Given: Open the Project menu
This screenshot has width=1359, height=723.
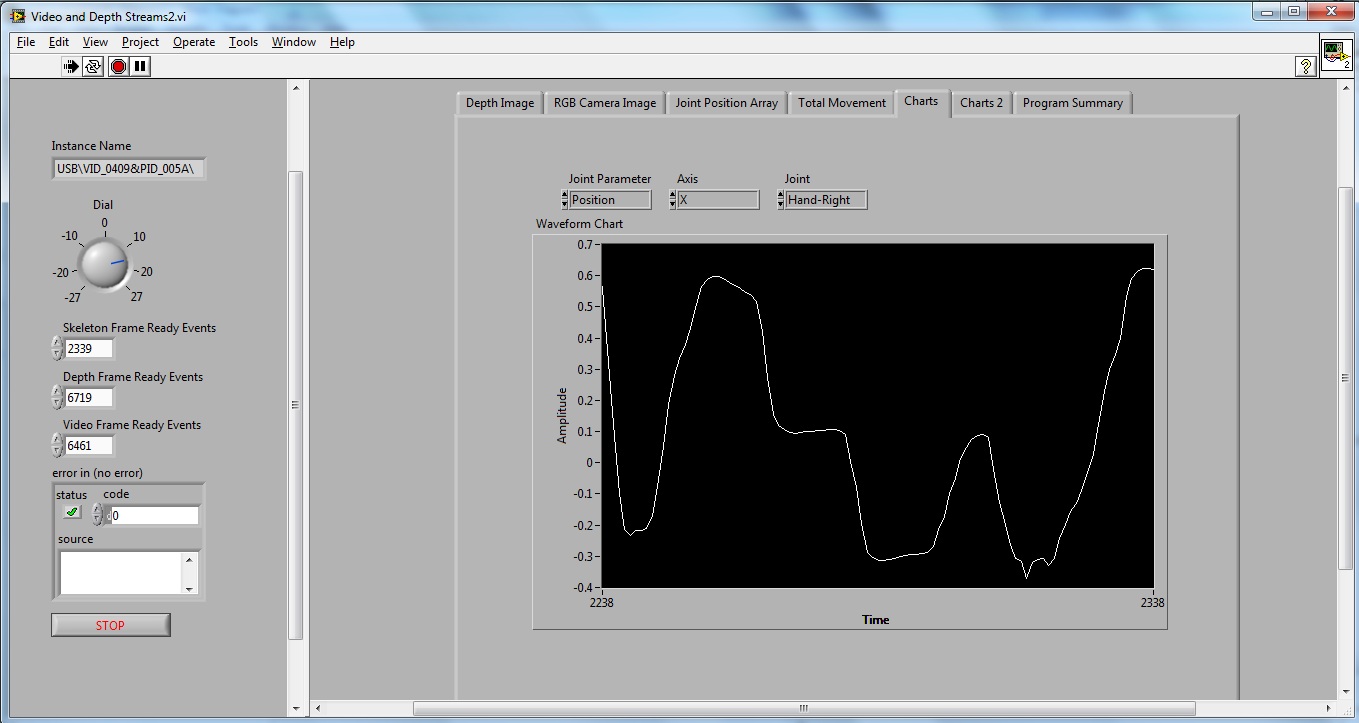Looking at the screenshot, I should 140,42.
